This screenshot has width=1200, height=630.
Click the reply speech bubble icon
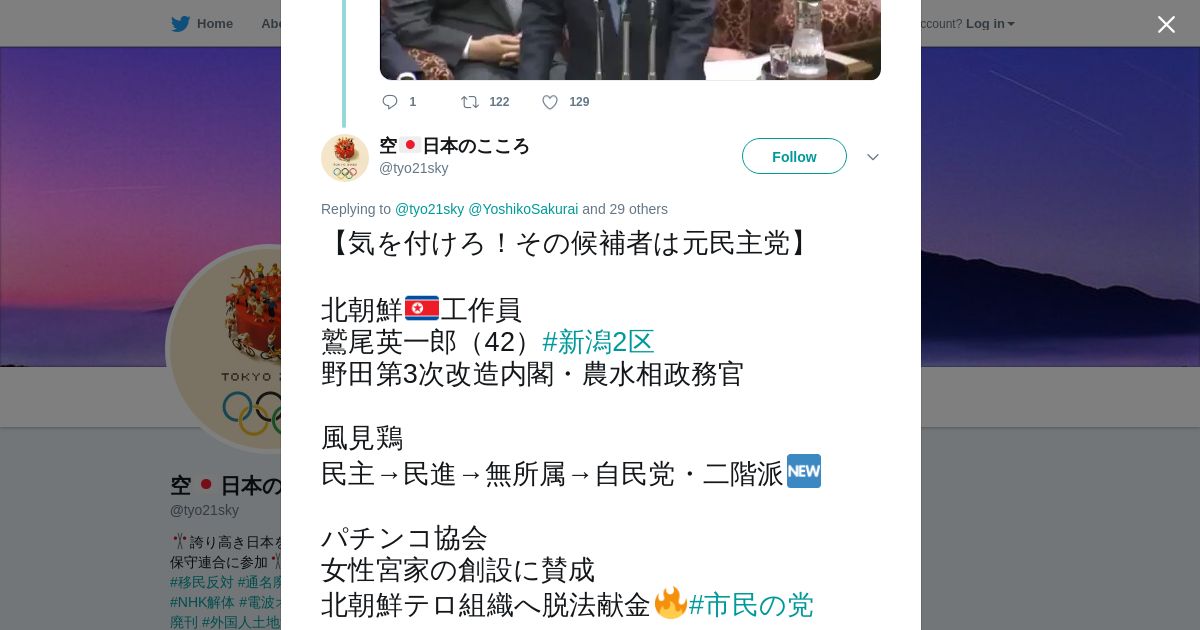pos(390,102)
